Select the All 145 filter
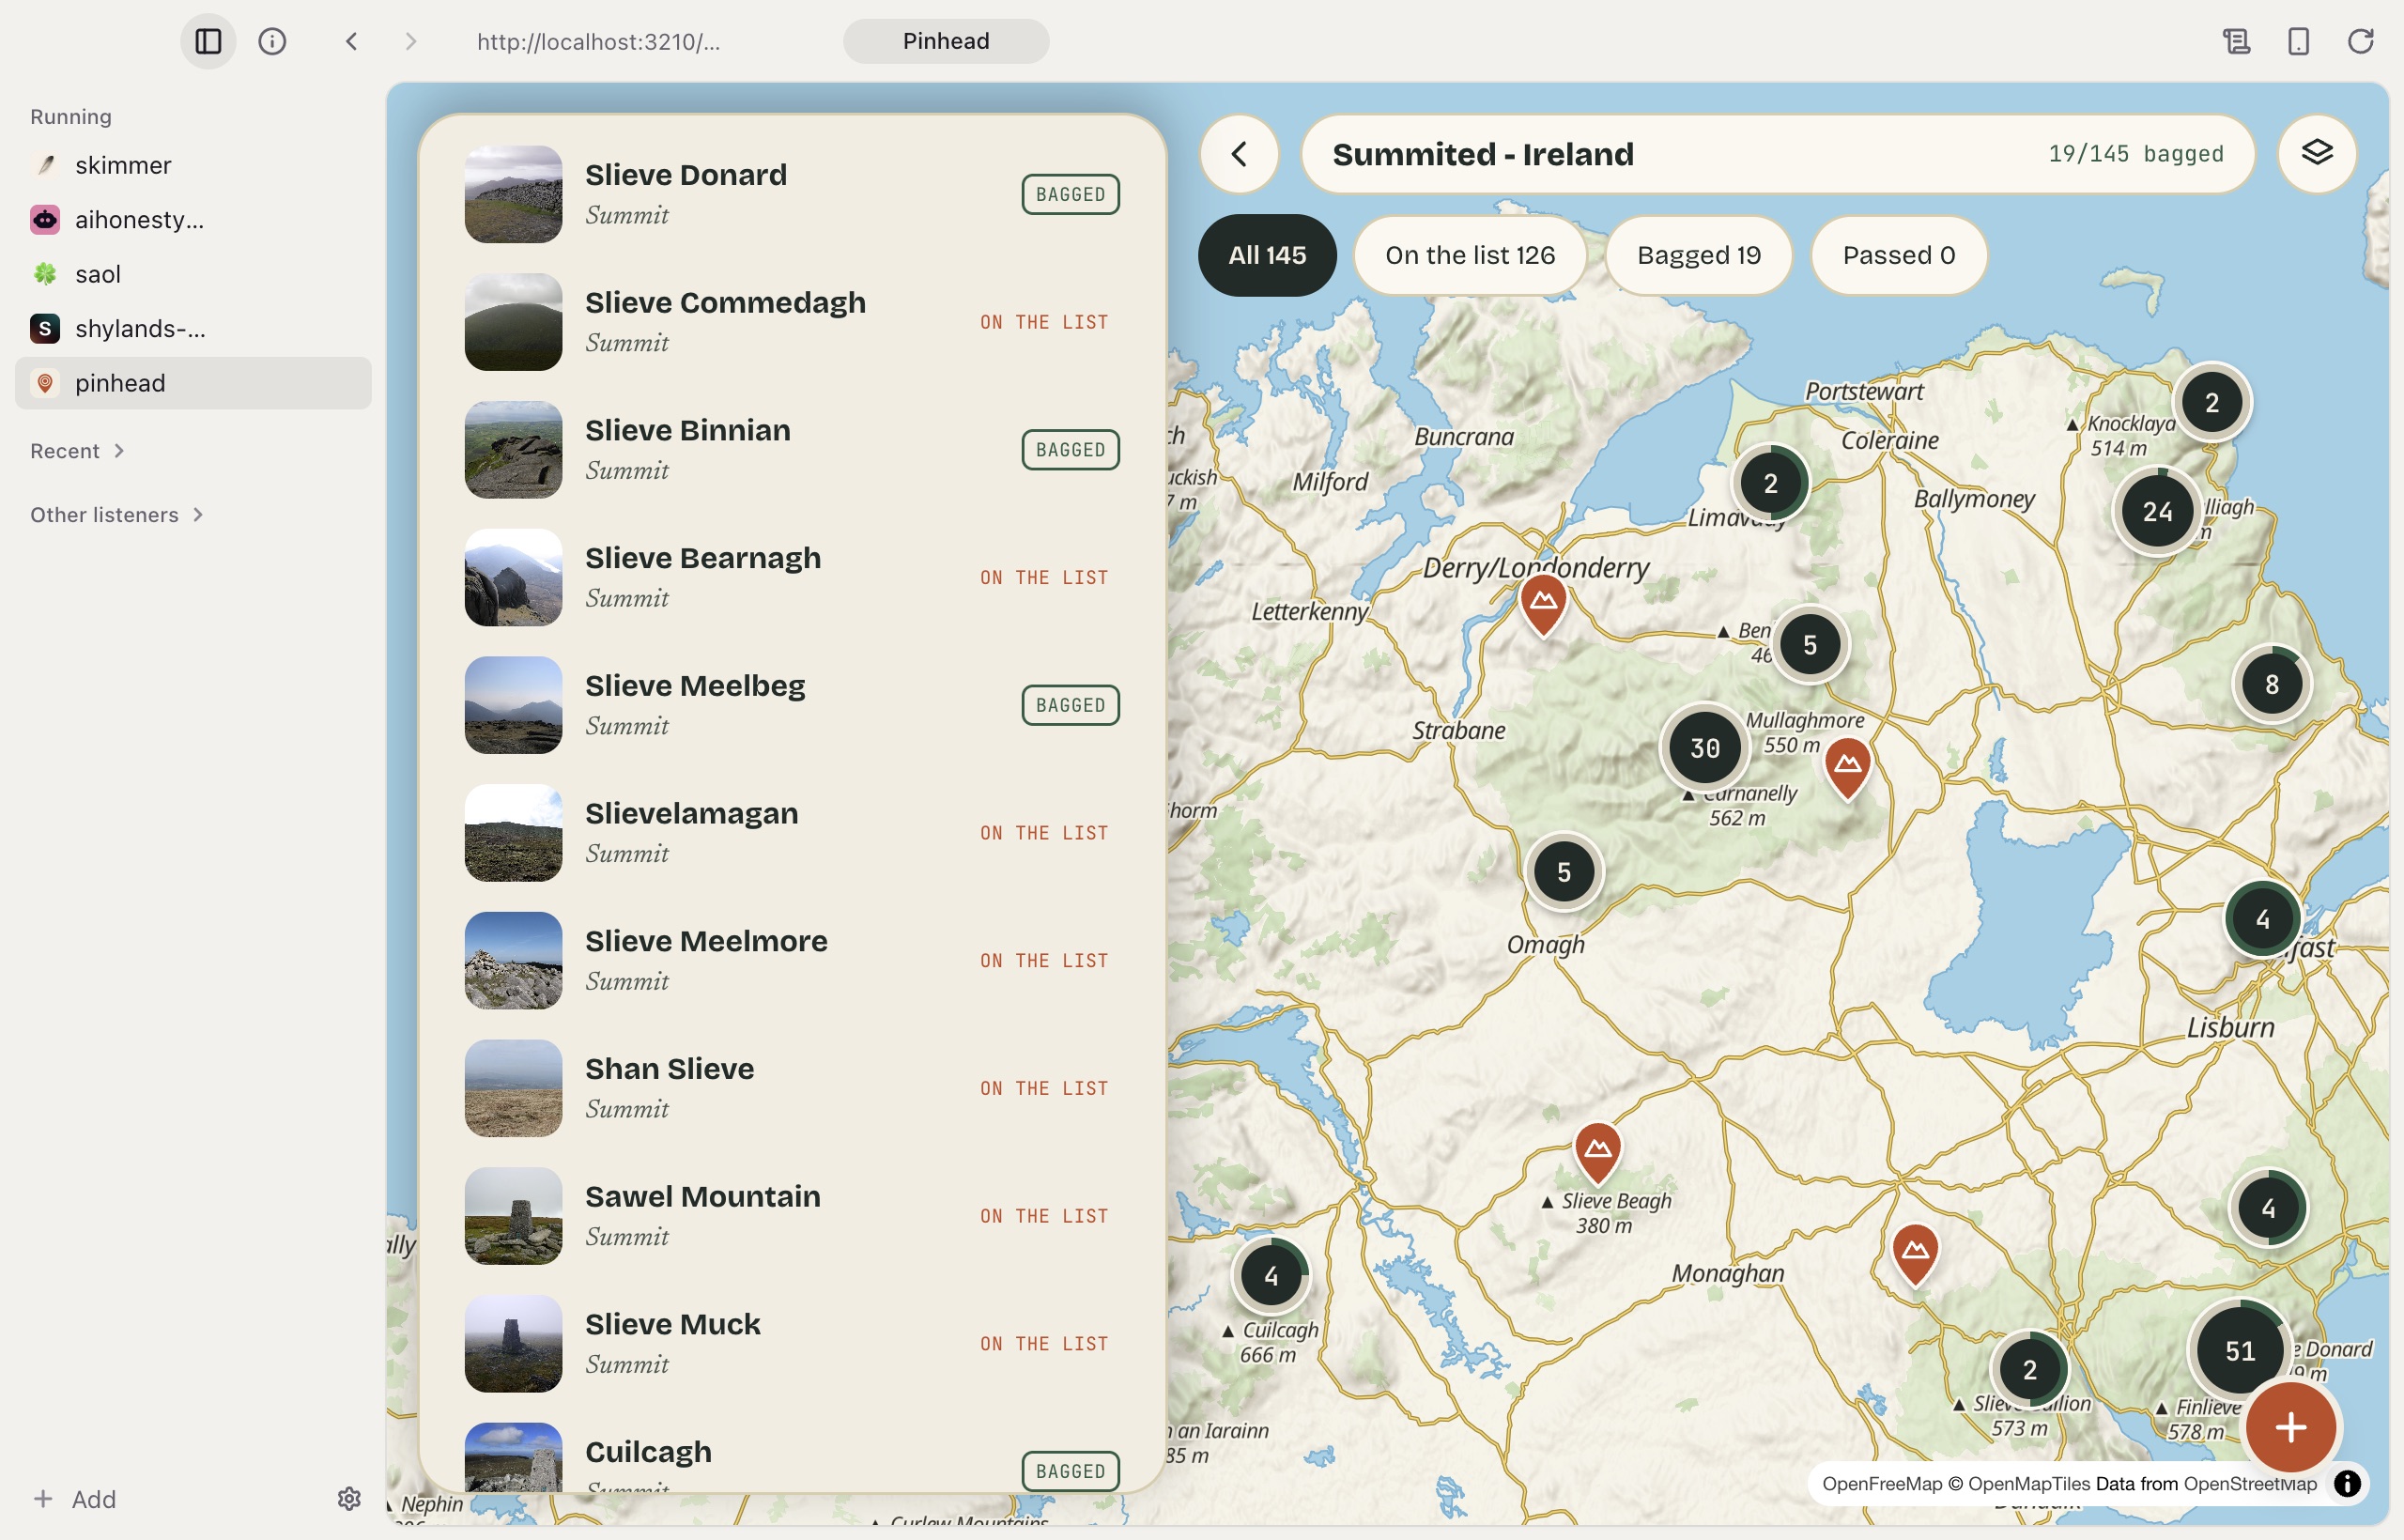The height and width of the screenshot is (1540, 2404). [1266, 255]
